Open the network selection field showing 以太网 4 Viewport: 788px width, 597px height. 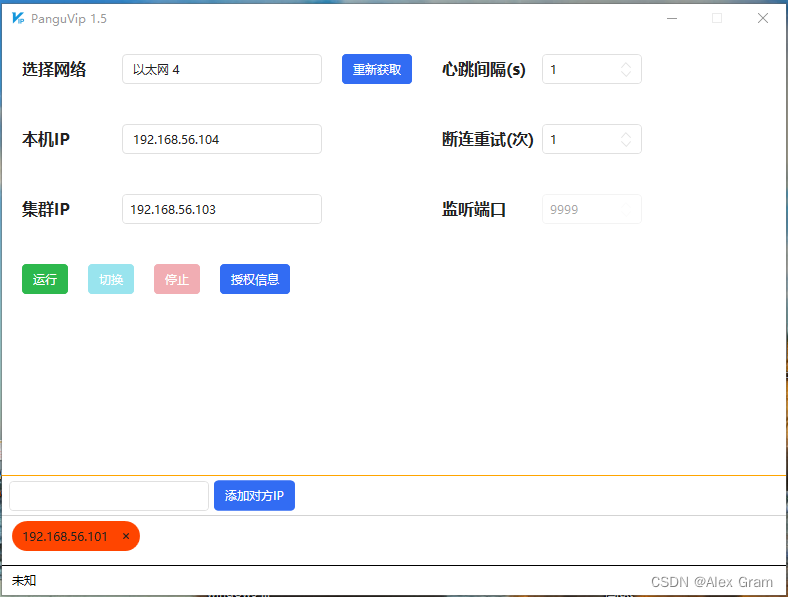tap(222, 69)
